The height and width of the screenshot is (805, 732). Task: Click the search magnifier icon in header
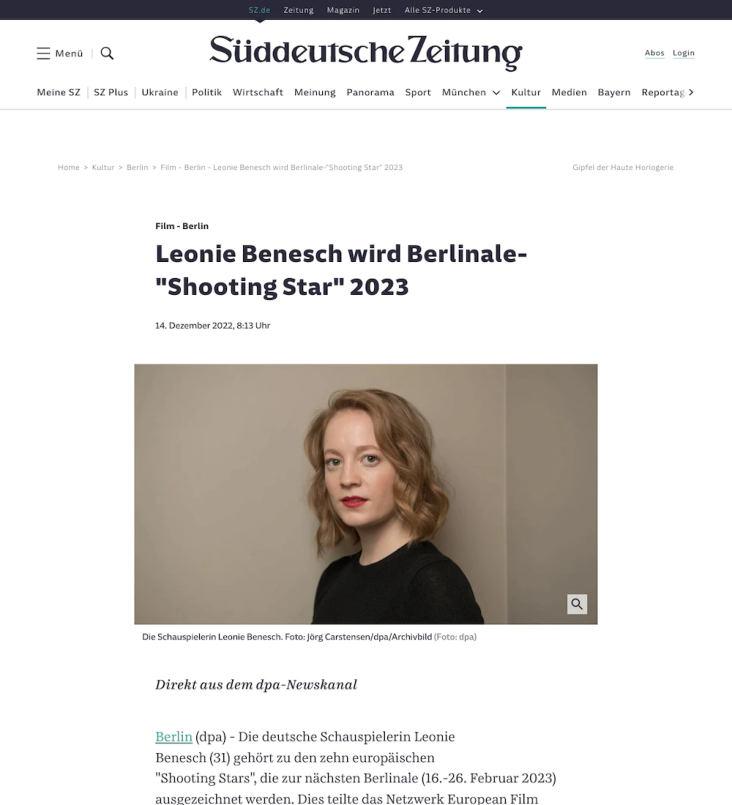(107, 53)
